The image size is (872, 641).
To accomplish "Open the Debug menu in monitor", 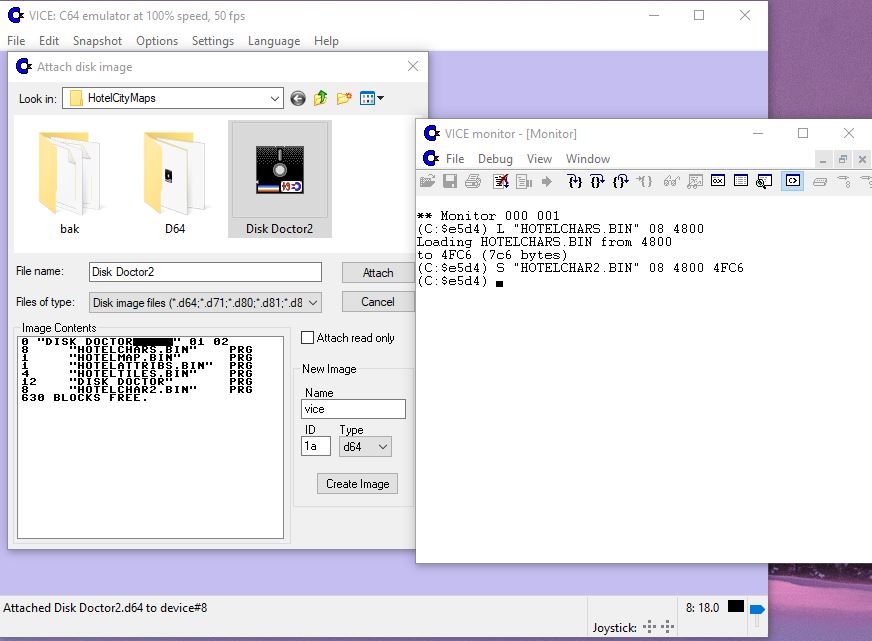I will [496, 158].
